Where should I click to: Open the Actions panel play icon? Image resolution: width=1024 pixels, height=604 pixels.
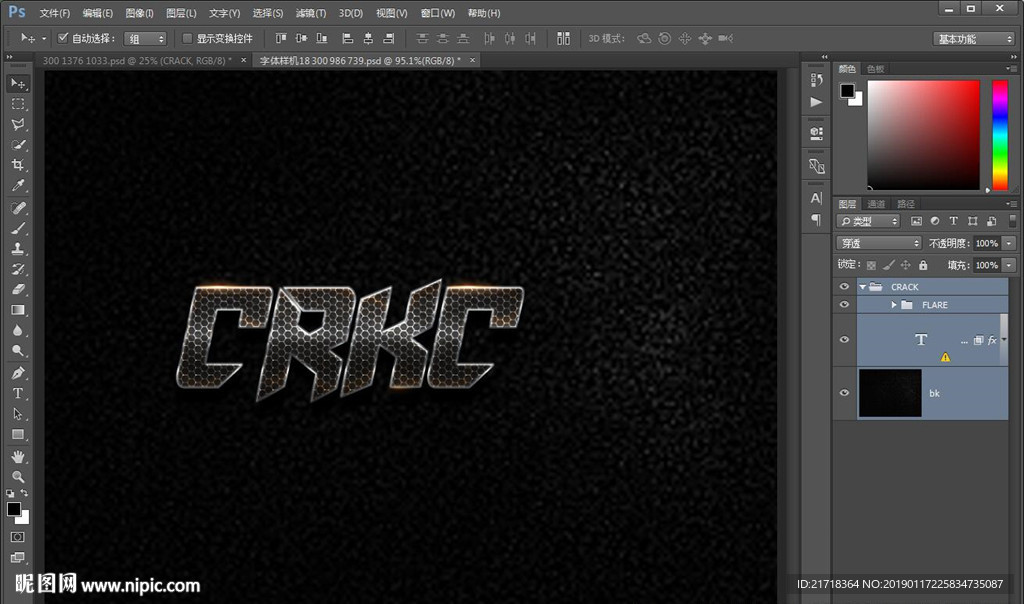click(816, 102)
